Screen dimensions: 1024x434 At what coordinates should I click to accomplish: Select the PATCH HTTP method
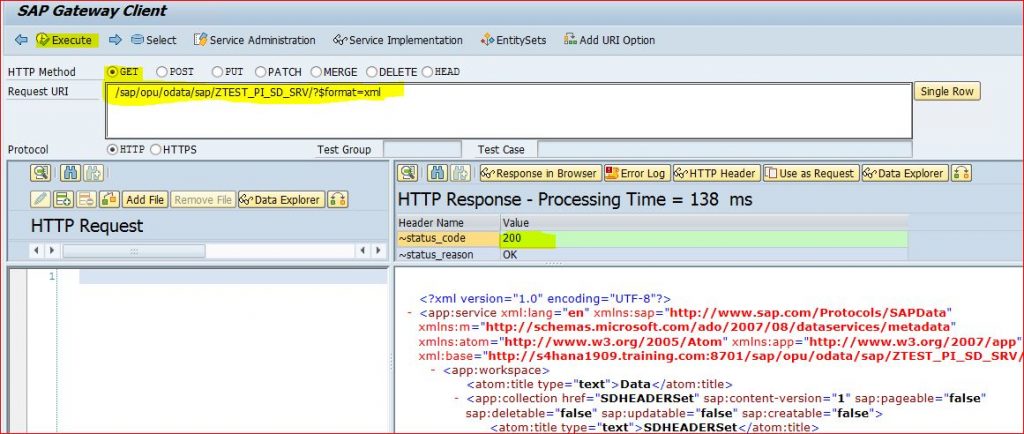[261, 72]
